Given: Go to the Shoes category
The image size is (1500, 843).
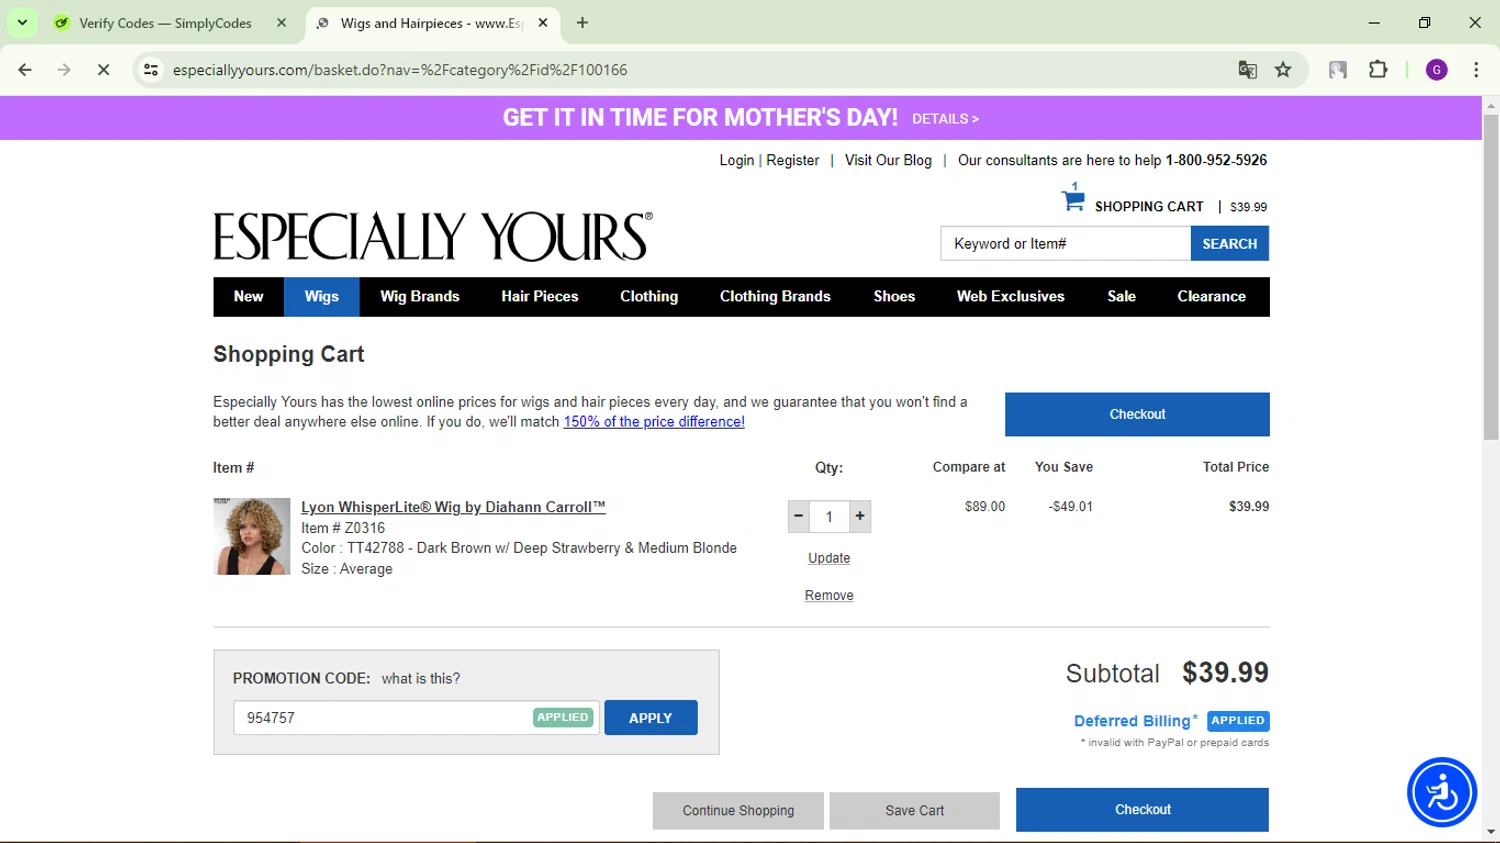Looking at the screenshot, I should point(894,297).
